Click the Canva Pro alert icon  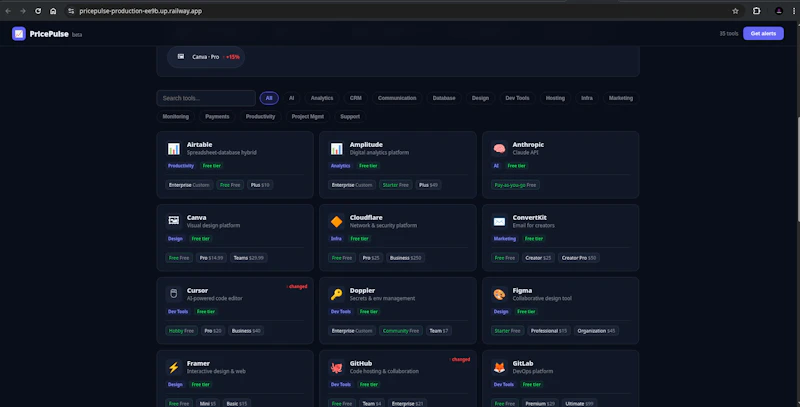coord(181,57)
